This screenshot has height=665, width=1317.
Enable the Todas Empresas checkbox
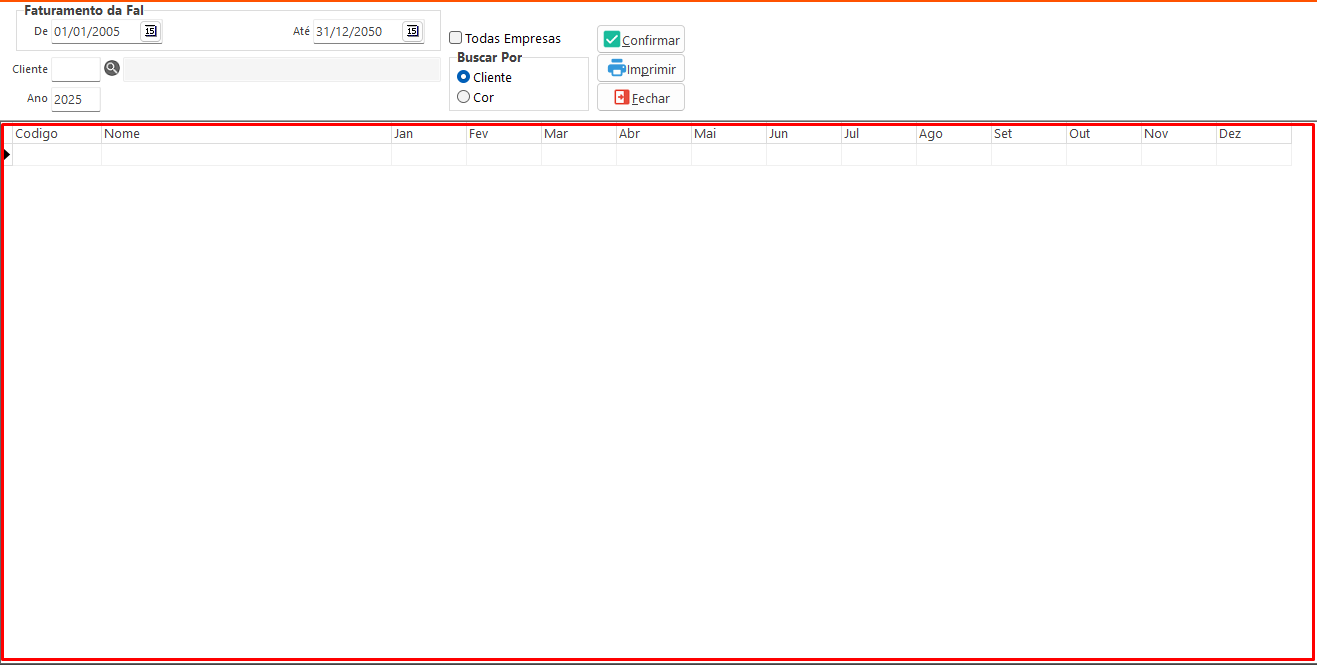click(x=456, y=38)
